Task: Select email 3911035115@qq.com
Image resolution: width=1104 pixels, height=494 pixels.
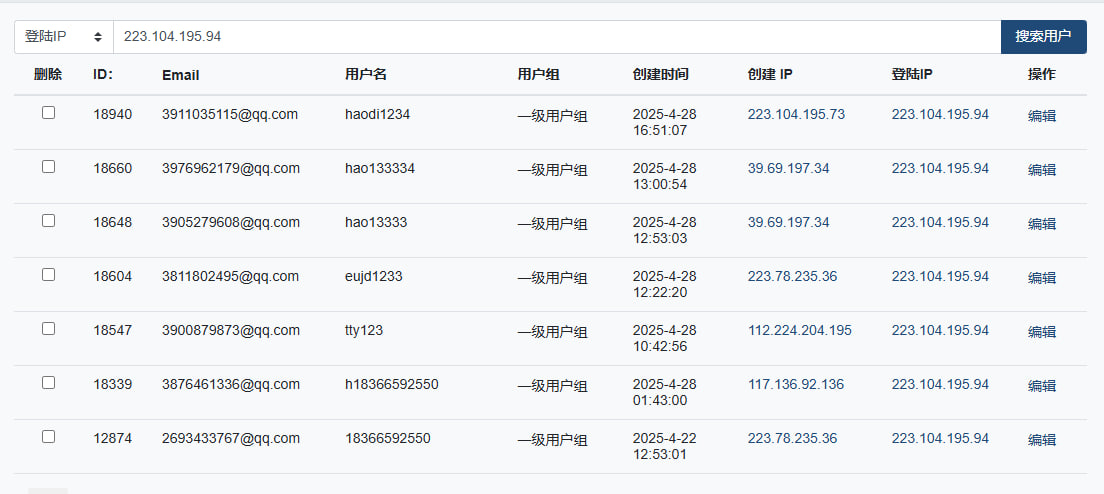Action: tap(230, 115)
